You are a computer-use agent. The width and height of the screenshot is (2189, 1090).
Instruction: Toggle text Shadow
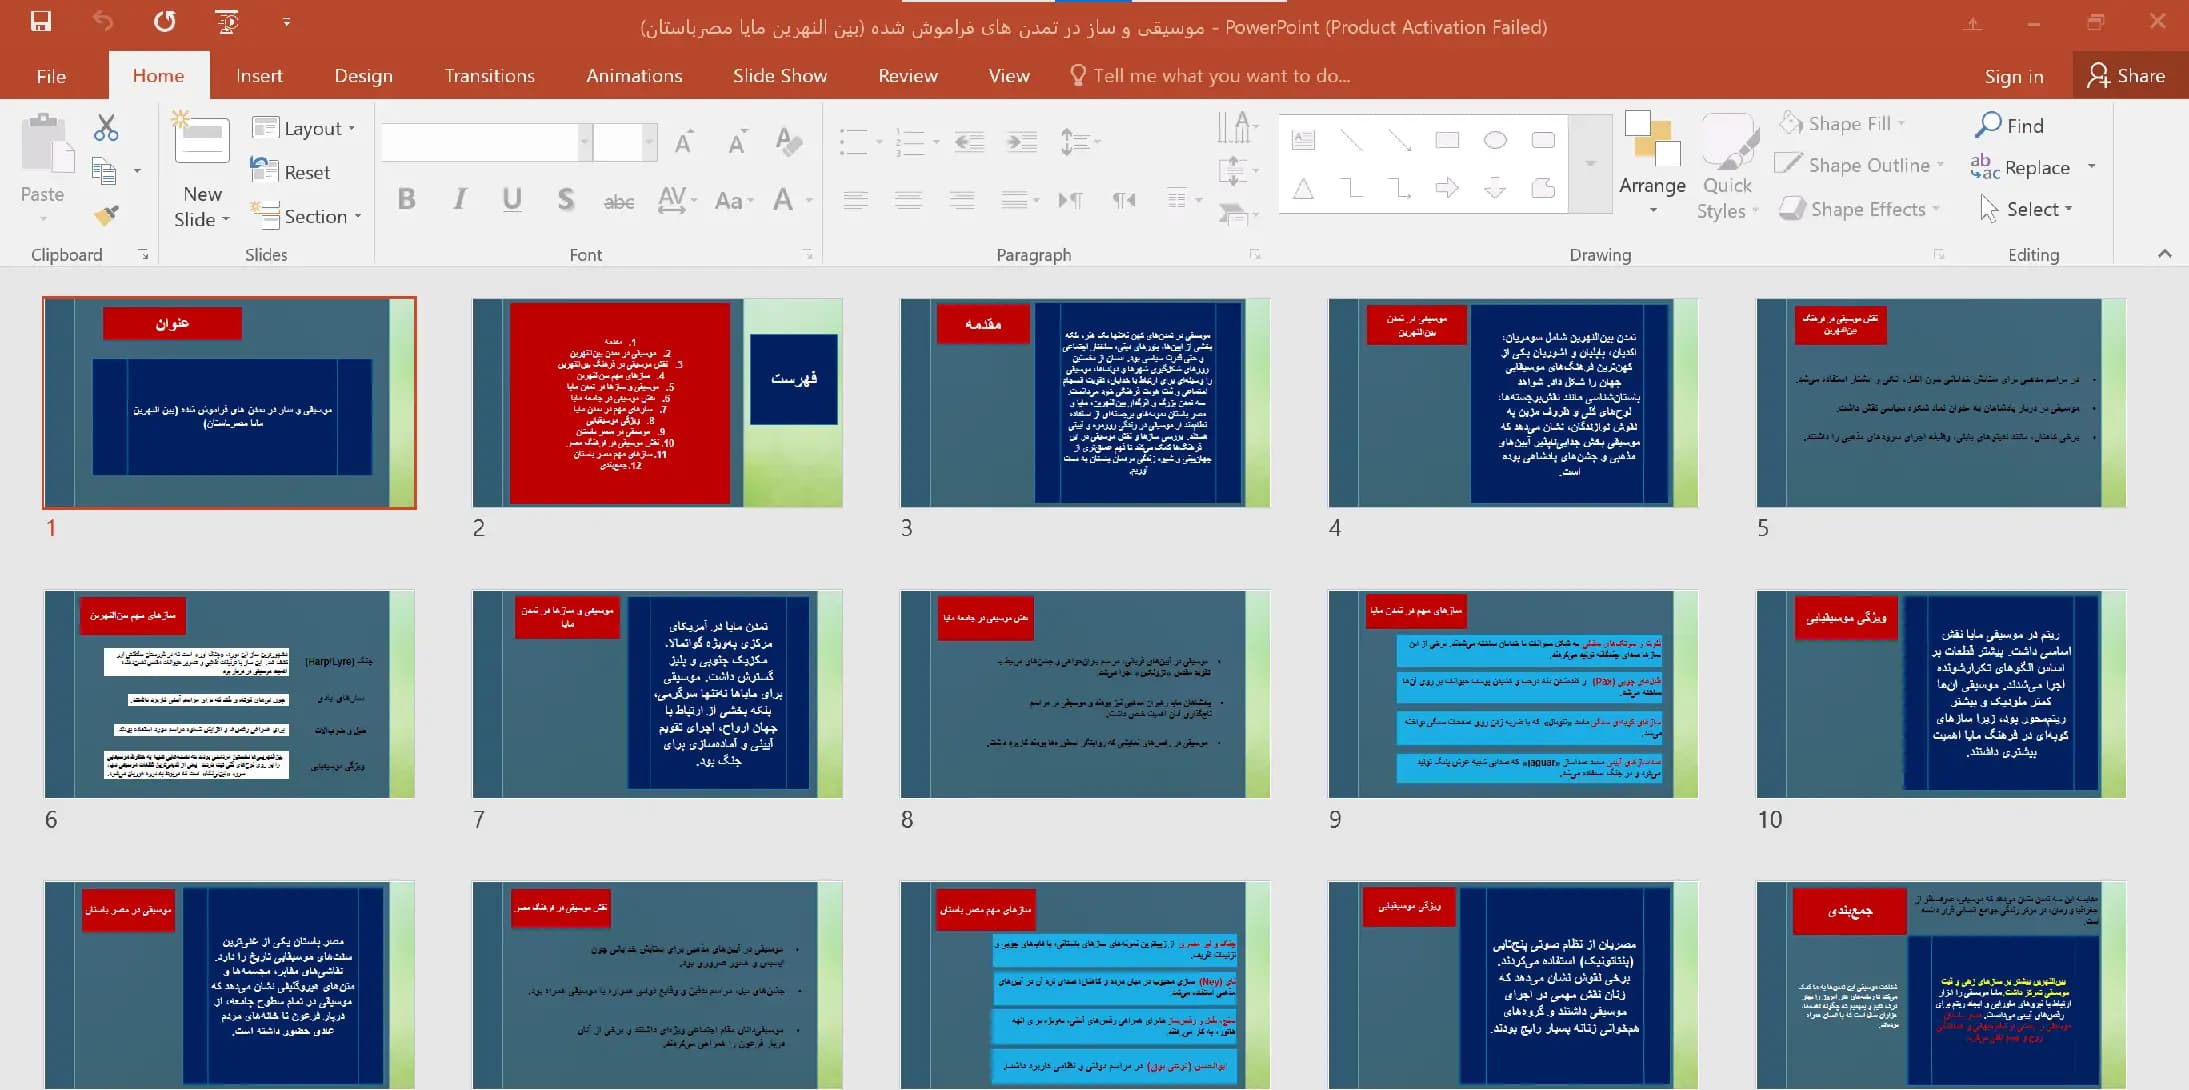[x=566, y=199]
